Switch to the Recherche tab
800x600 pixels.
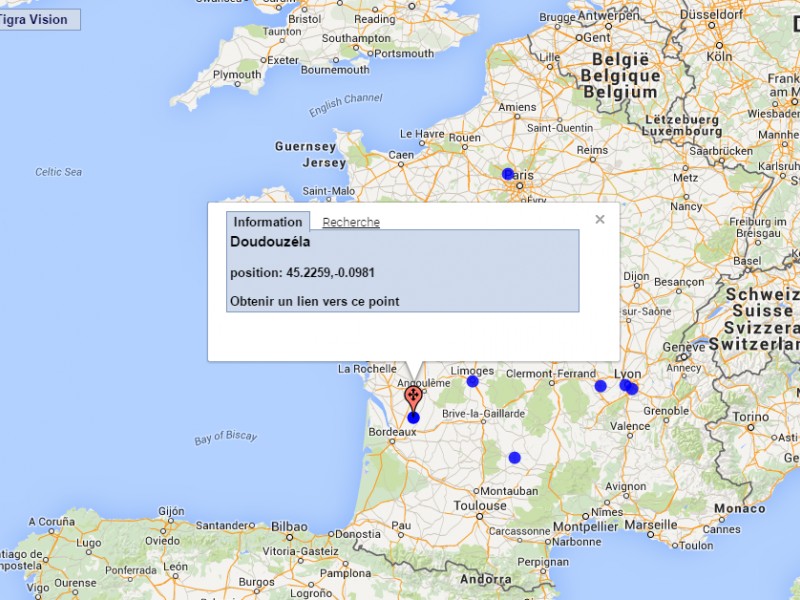pyautogui.click(x=351, y=222)
